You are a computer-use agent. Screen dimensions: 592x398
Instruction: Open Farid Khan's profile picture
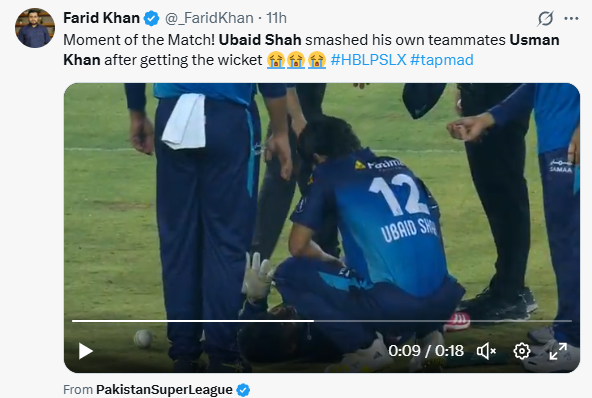point(35,28)
